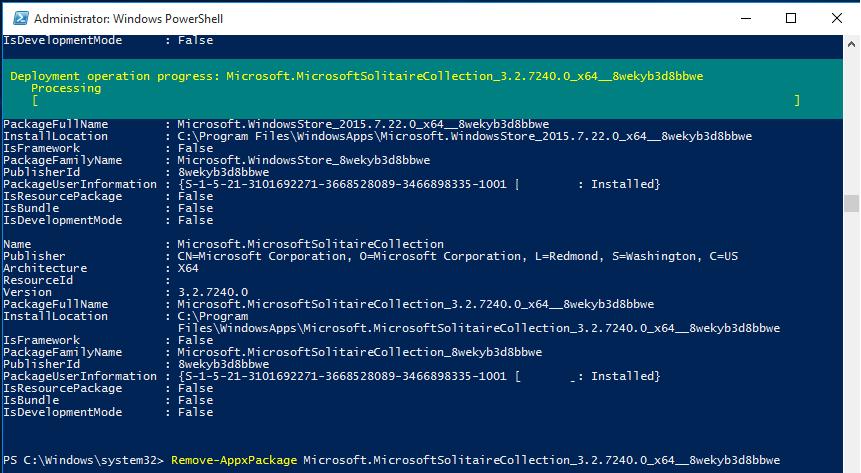861x473 pixels.
Task: Click the Name value Microsoft.MicrosoftSolitaireCollection
Action: coord(310,244)
